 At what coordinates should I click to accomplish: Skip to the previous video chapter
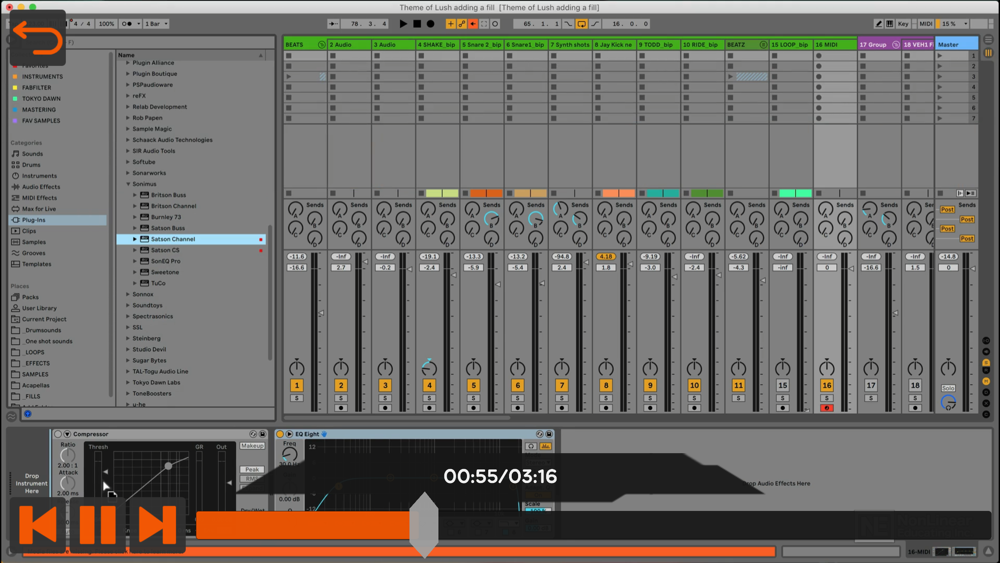coord(37,525)
